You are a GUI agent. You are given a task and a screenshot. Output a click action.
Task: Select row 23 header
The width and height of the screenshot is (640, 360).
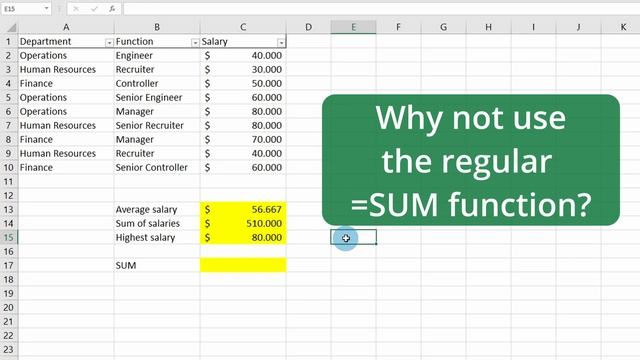click(x=9, y=350)
